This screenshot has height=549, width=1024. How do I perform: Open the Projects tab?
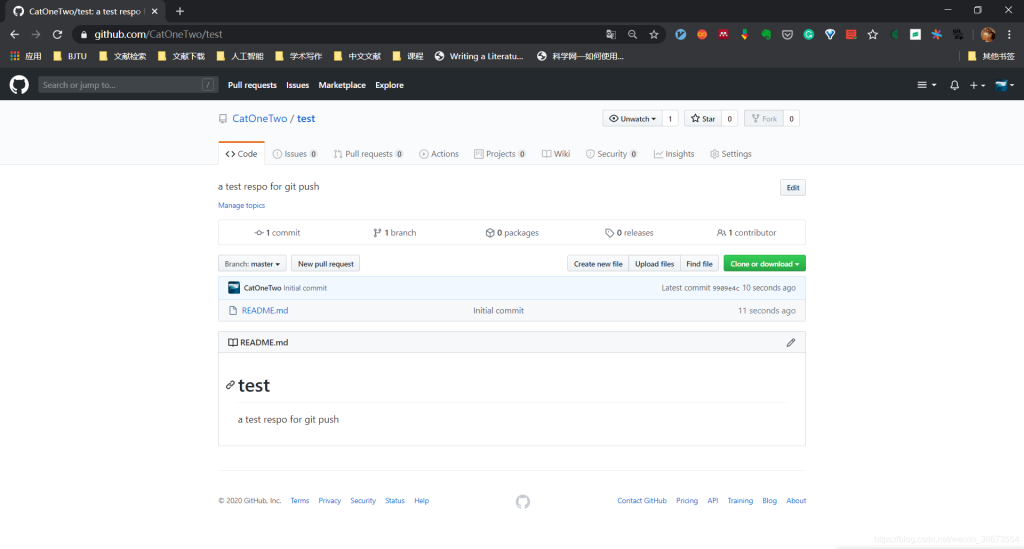pos(500,154)
